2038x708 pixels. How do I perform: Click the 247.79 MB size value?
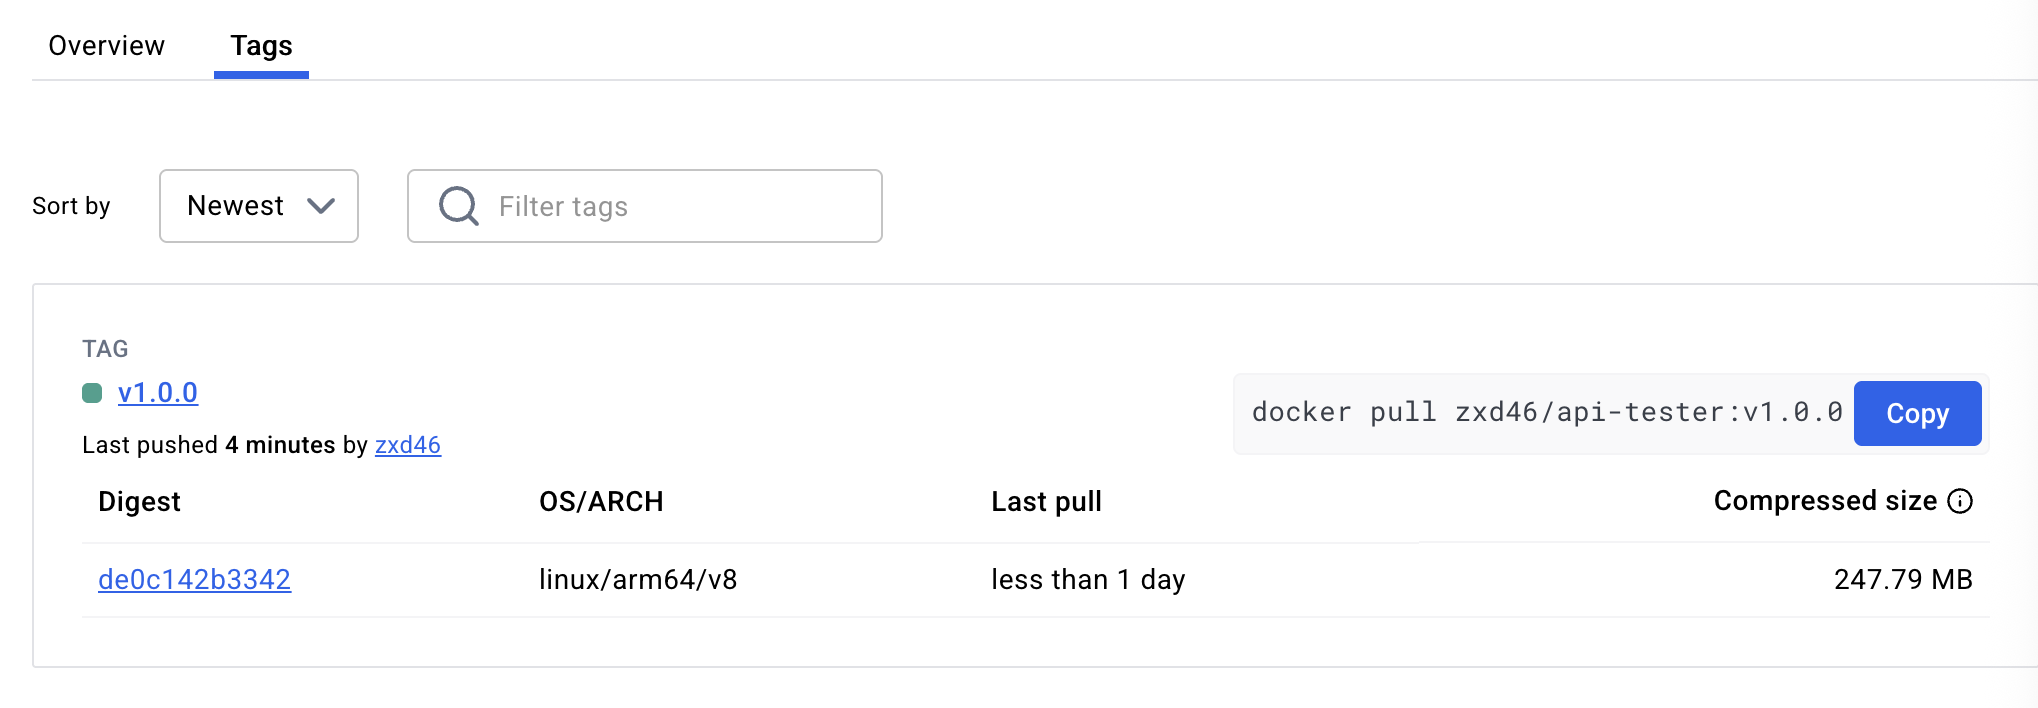coord(1902,580)
